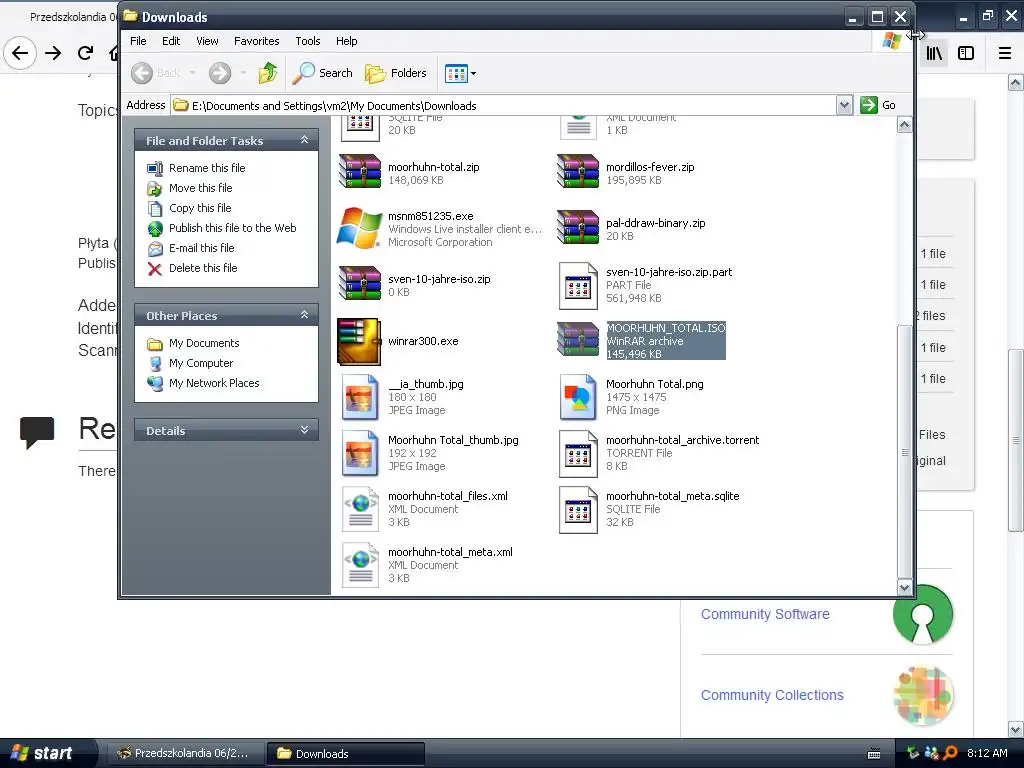1024x768 pixels.
Task: Select the moorhuhn-total_files.xml icon
Action: coord(360,509)
